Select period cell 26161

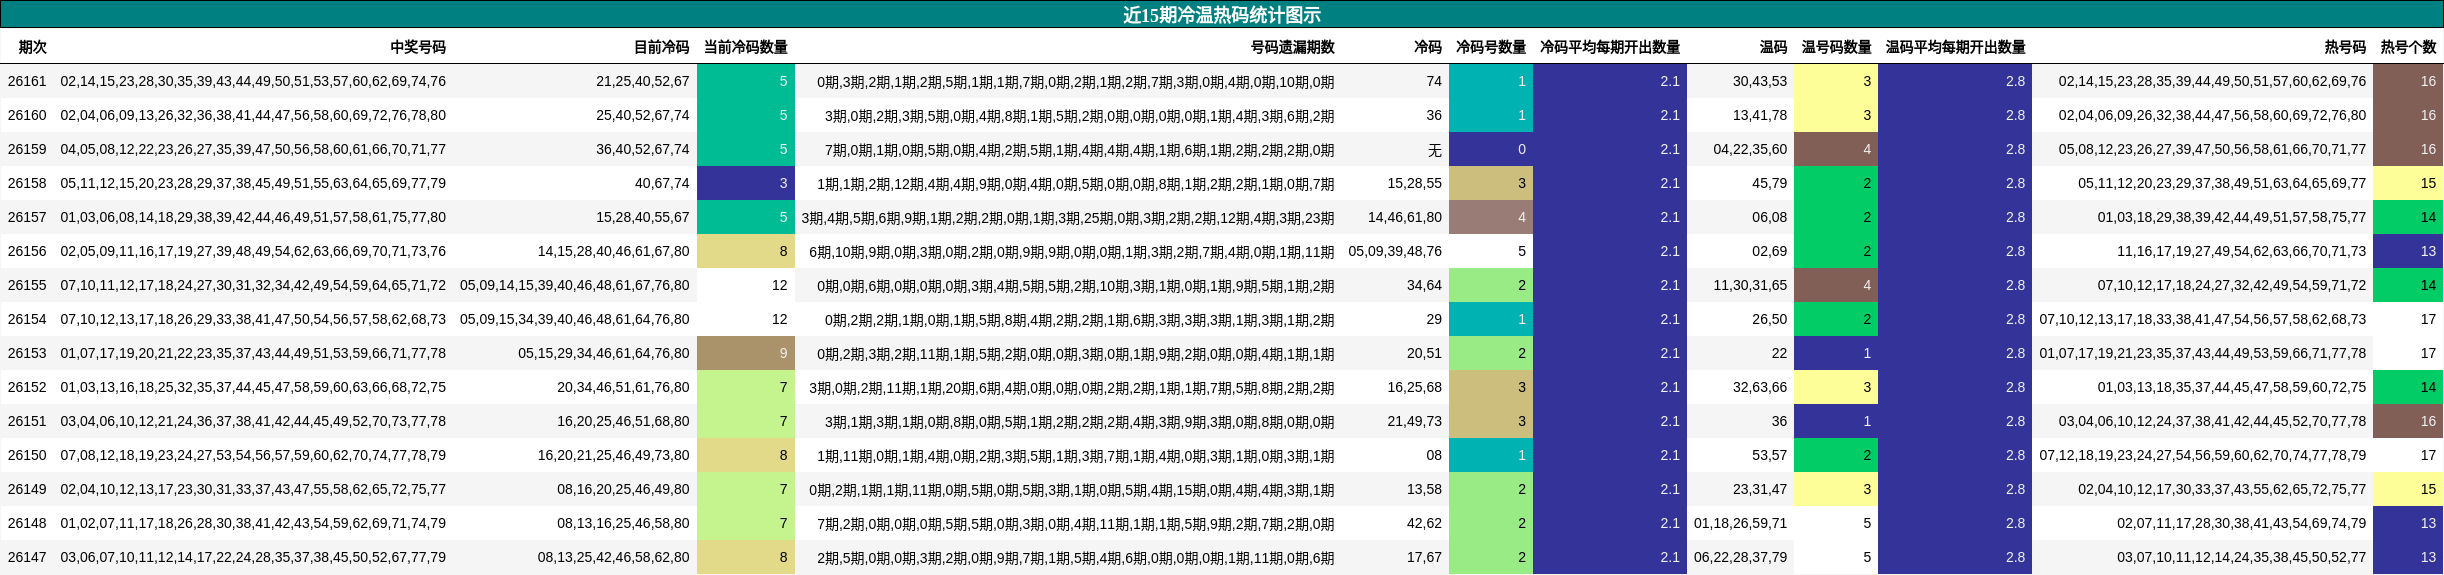click(x=27, y=81)
